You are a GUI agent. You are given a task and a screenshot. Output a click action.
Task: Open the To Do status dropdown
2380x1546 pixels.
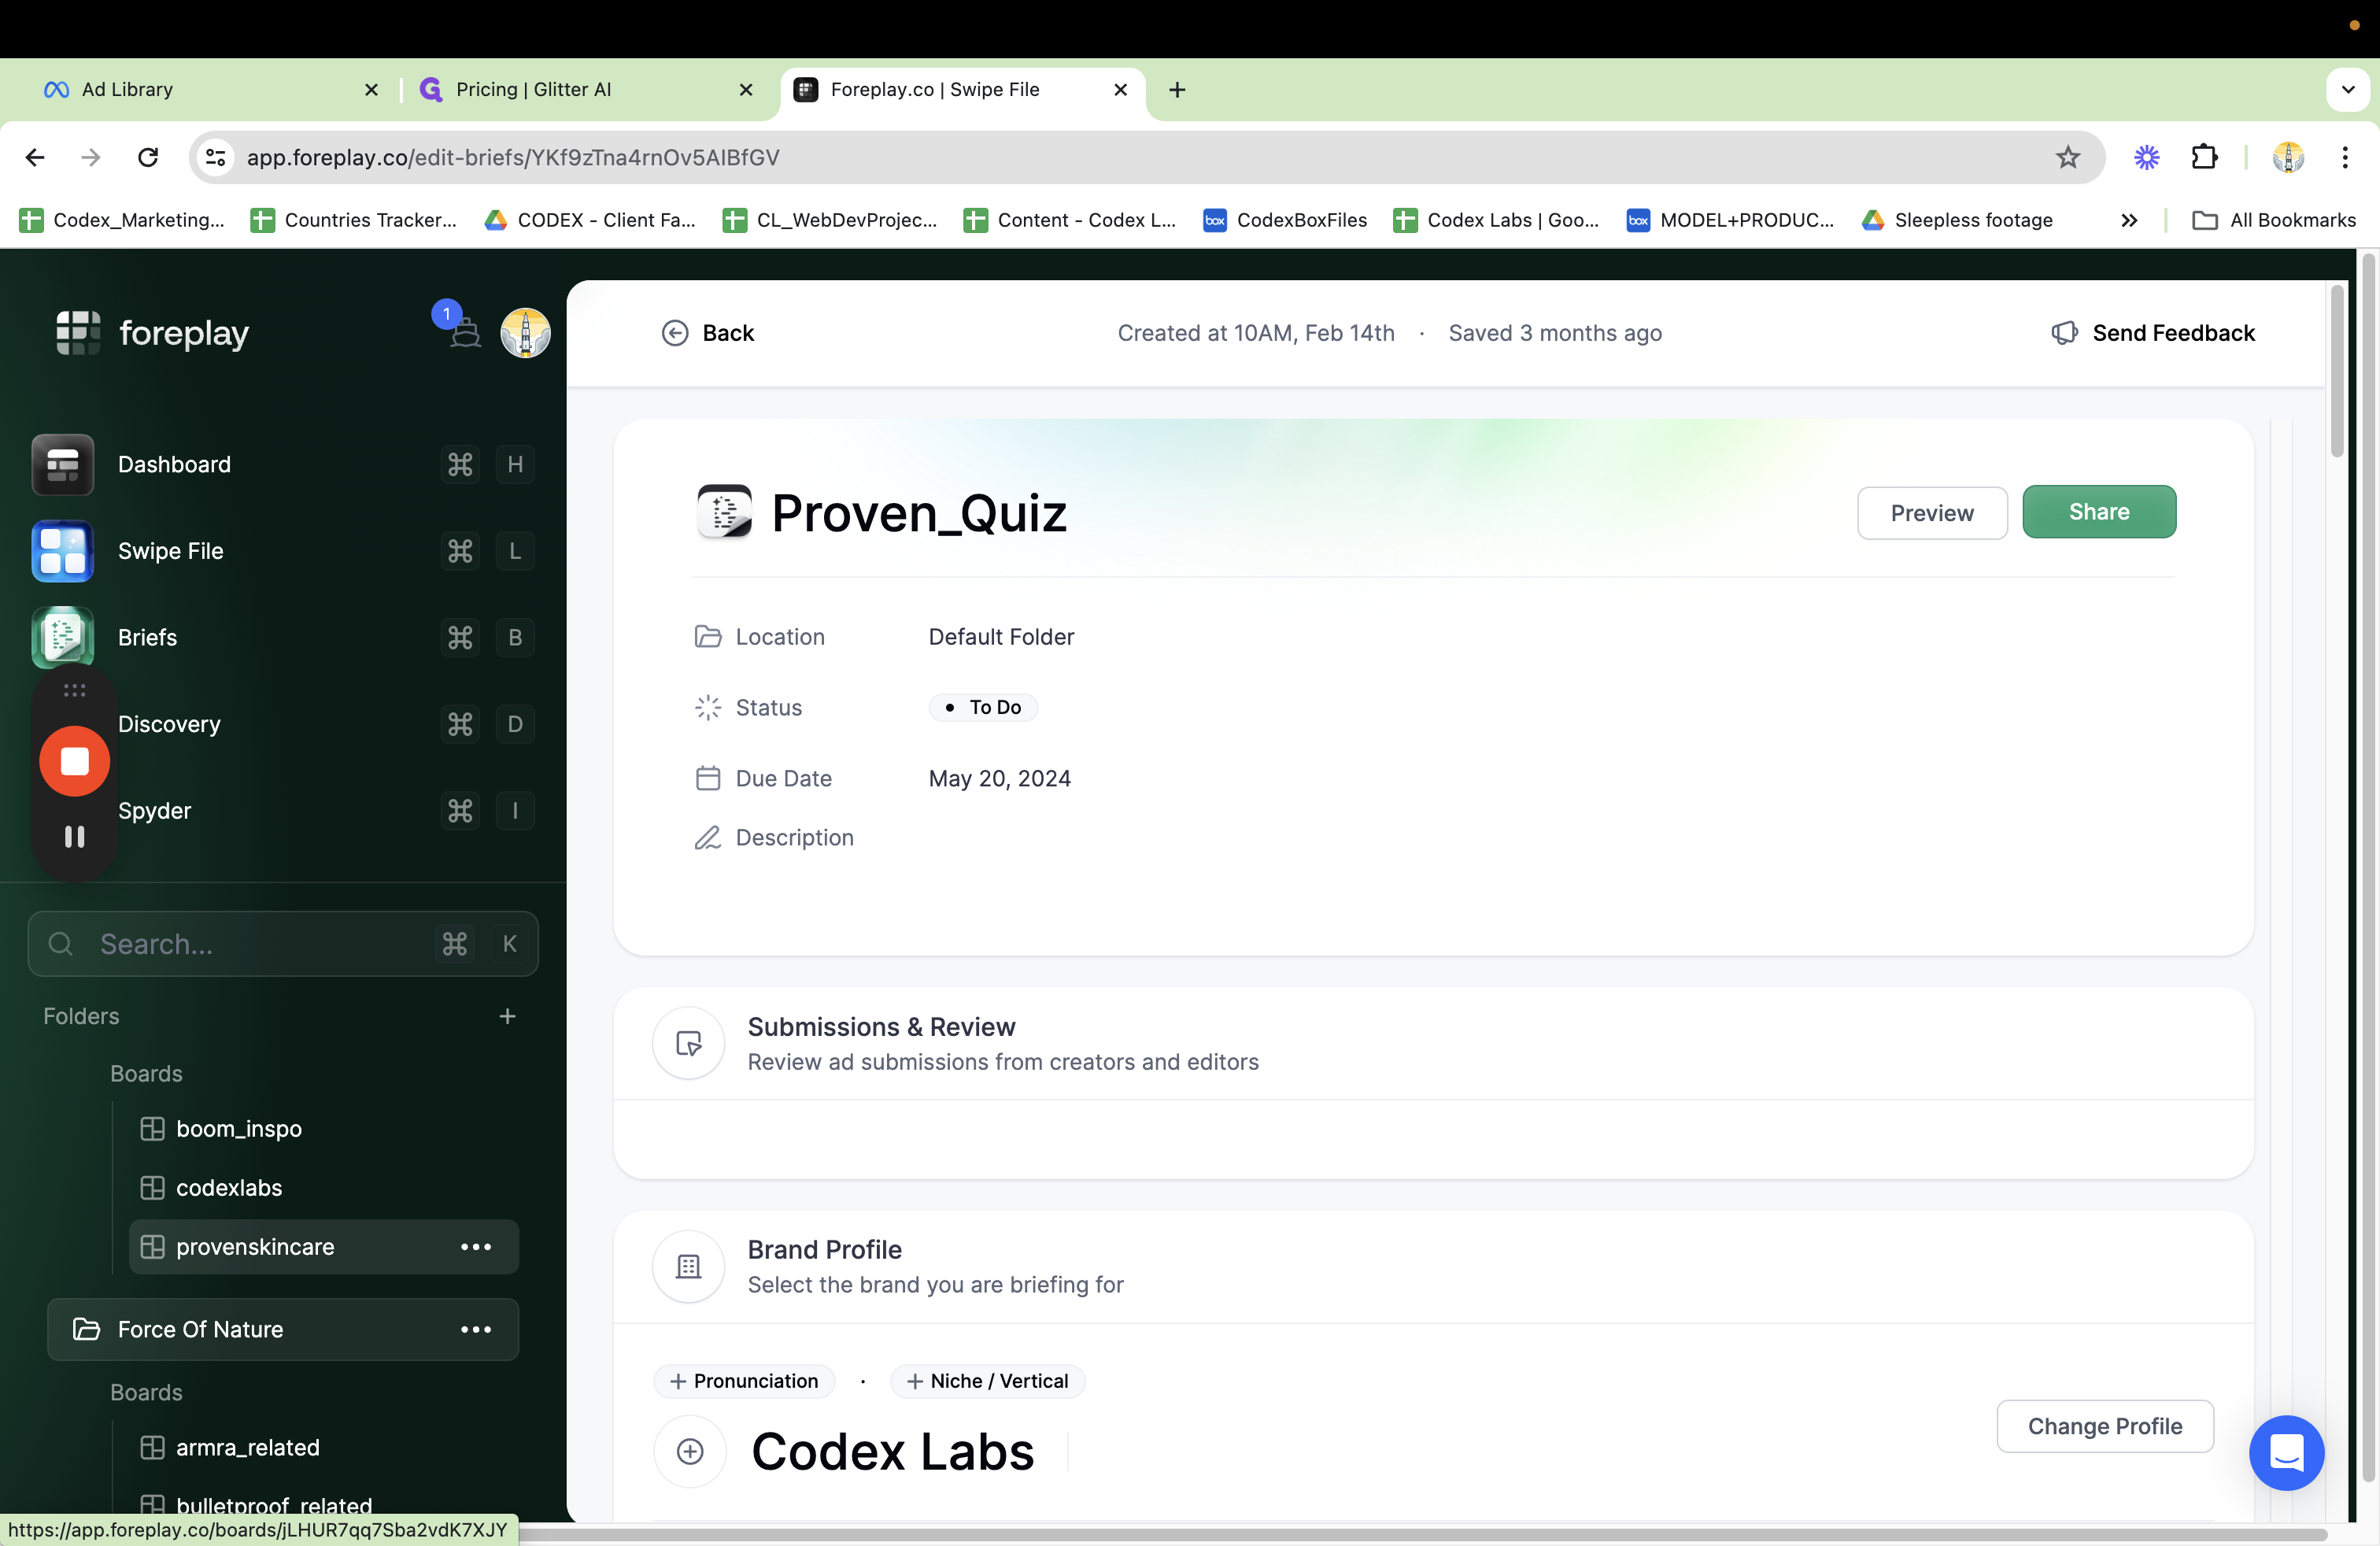coord(983,707)
